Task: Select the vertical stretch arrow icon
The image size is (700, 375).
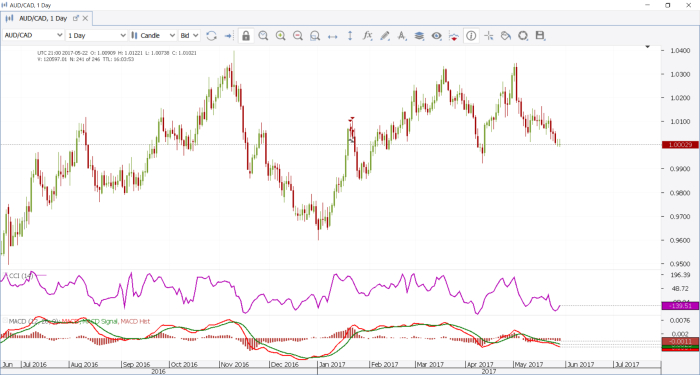Action: (350, 36)
